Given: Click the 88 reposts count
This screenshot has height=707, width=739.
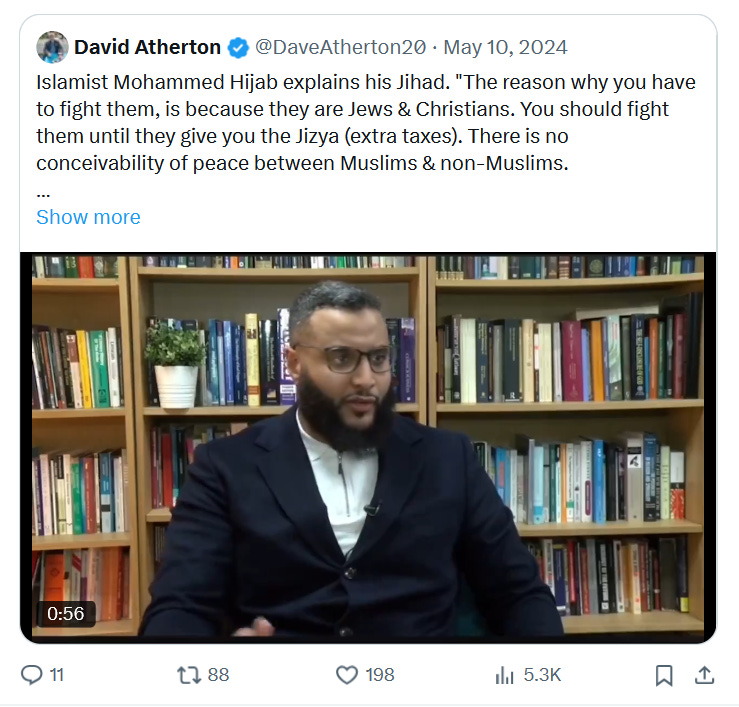Looking at the screenshot, I should click(218, 675).
